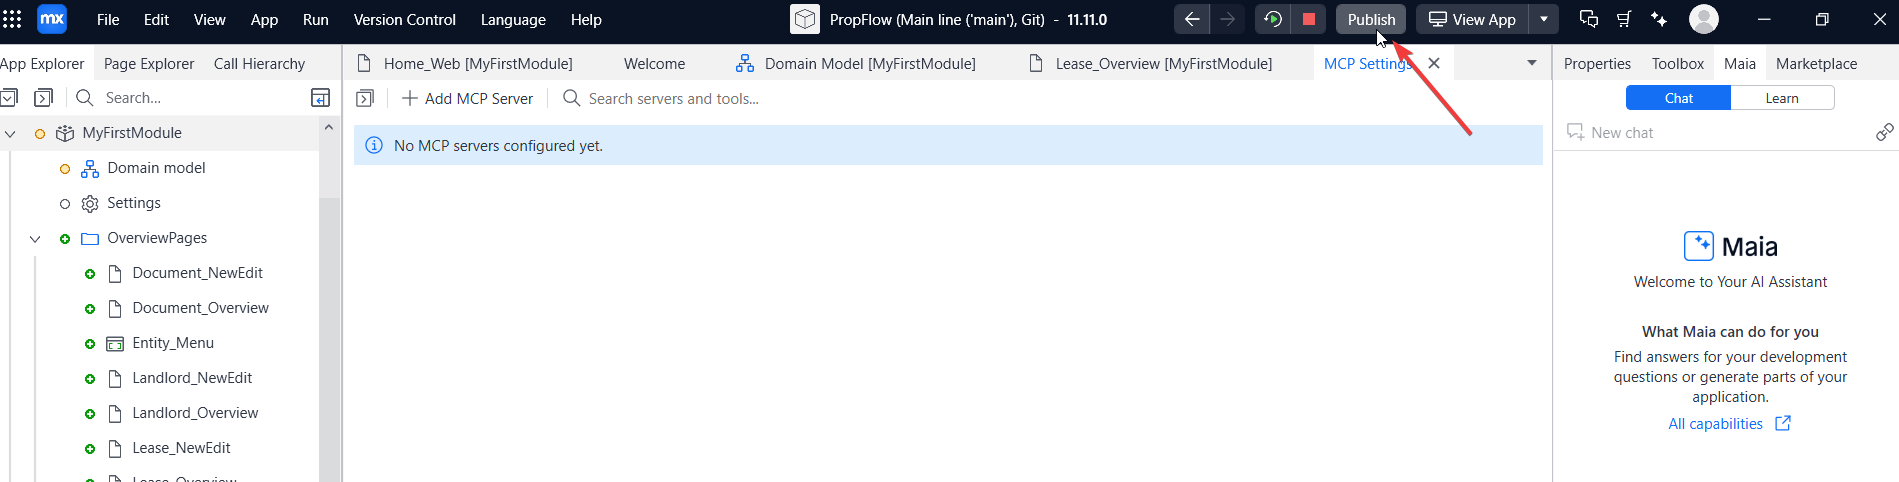This screenshot has height=482, width=1899.
Task: Navigate back with the left arrow button
Action: point(1191,19)
